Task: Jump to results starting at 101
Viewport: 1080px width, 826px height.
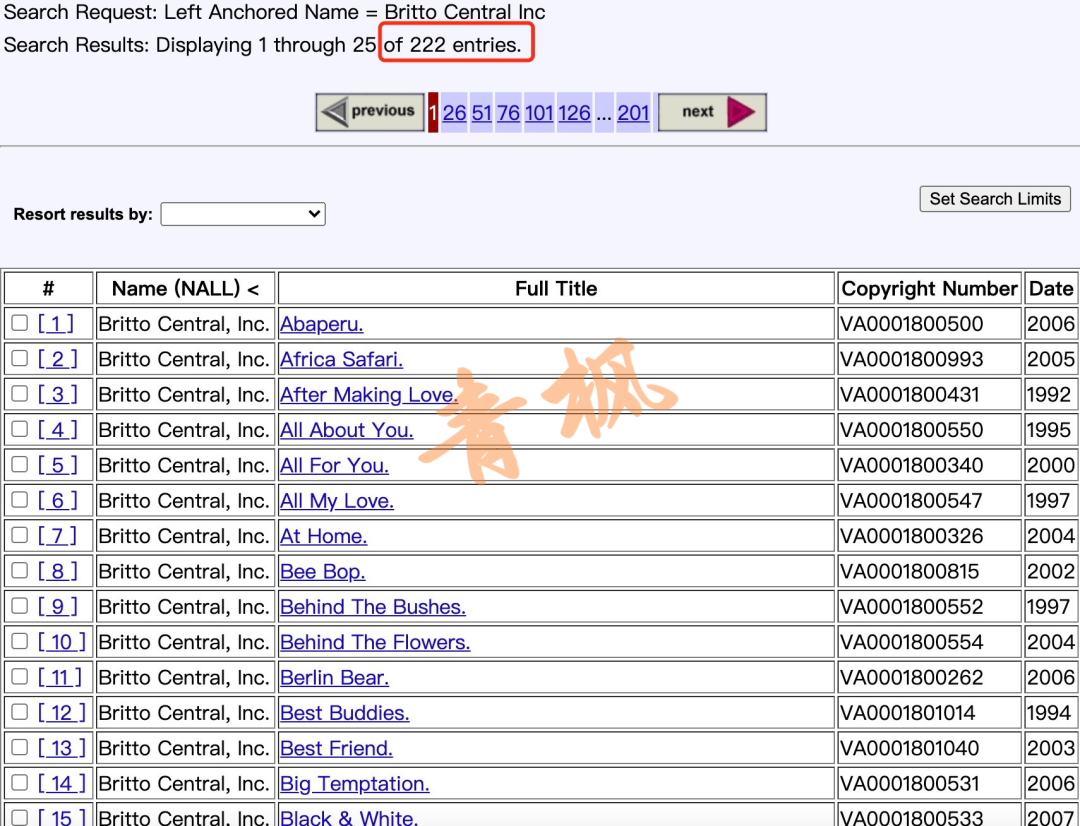Action: (x=539, y=112)
